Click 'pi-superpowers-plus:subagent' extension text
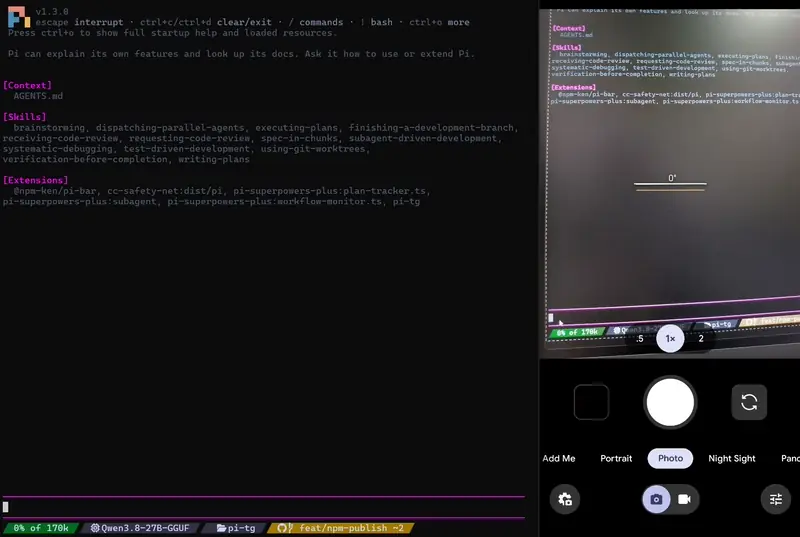The image size is (800, 537). 80,201
